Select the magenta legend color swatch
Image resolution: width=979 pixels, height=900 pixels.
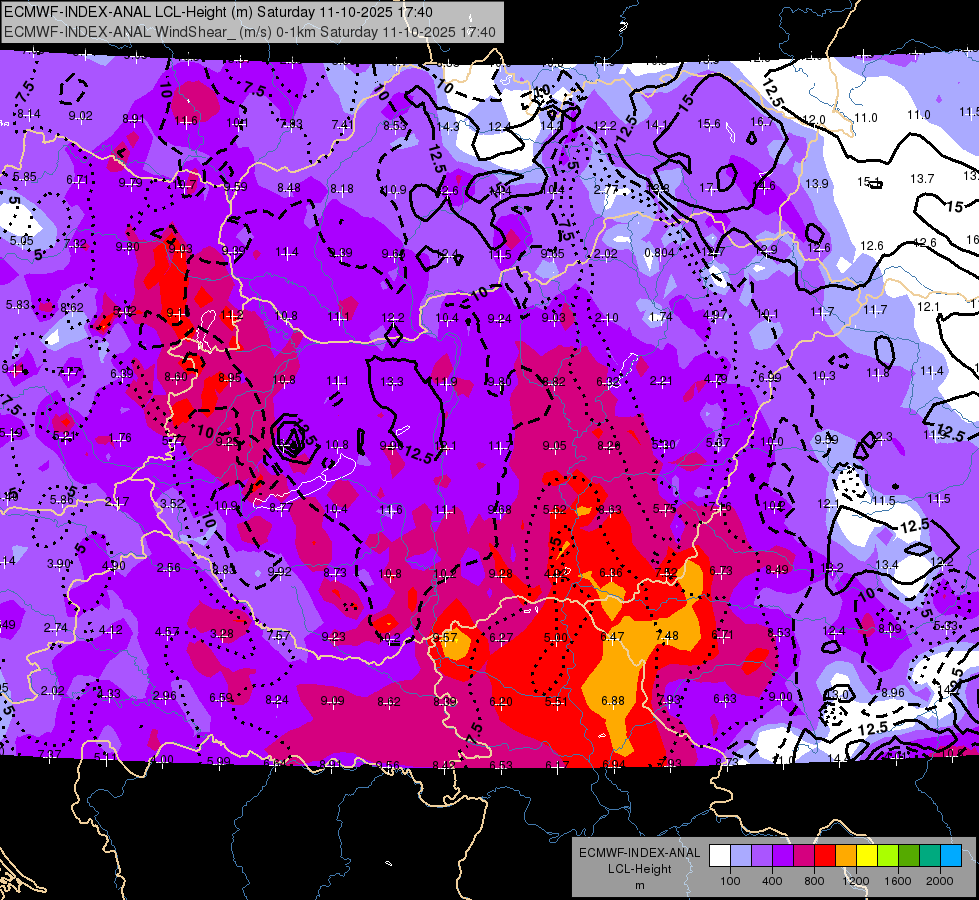804,856
